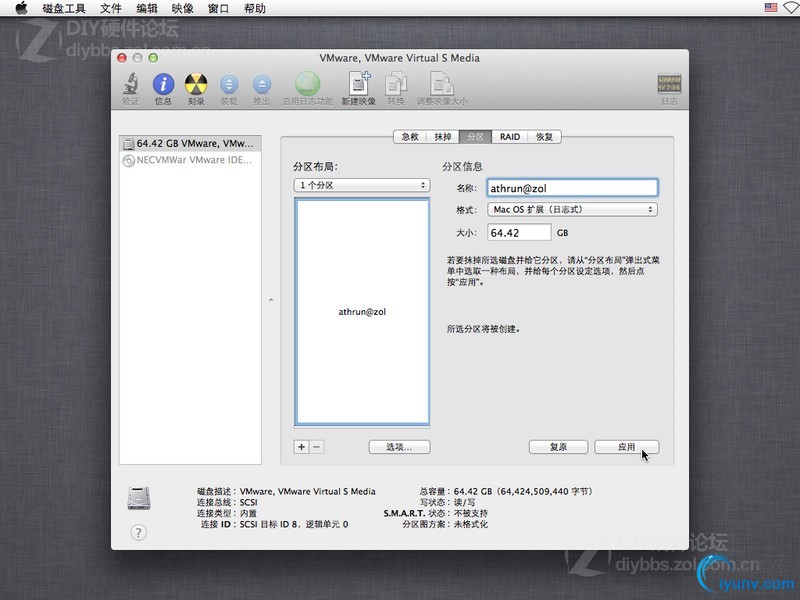Click the add partition plus button
The image size is (800, 600).
tap(302, 447)
